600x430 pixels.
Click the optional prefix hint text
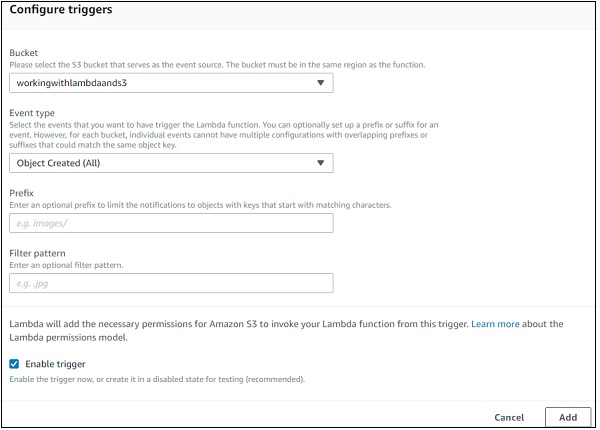200,204
